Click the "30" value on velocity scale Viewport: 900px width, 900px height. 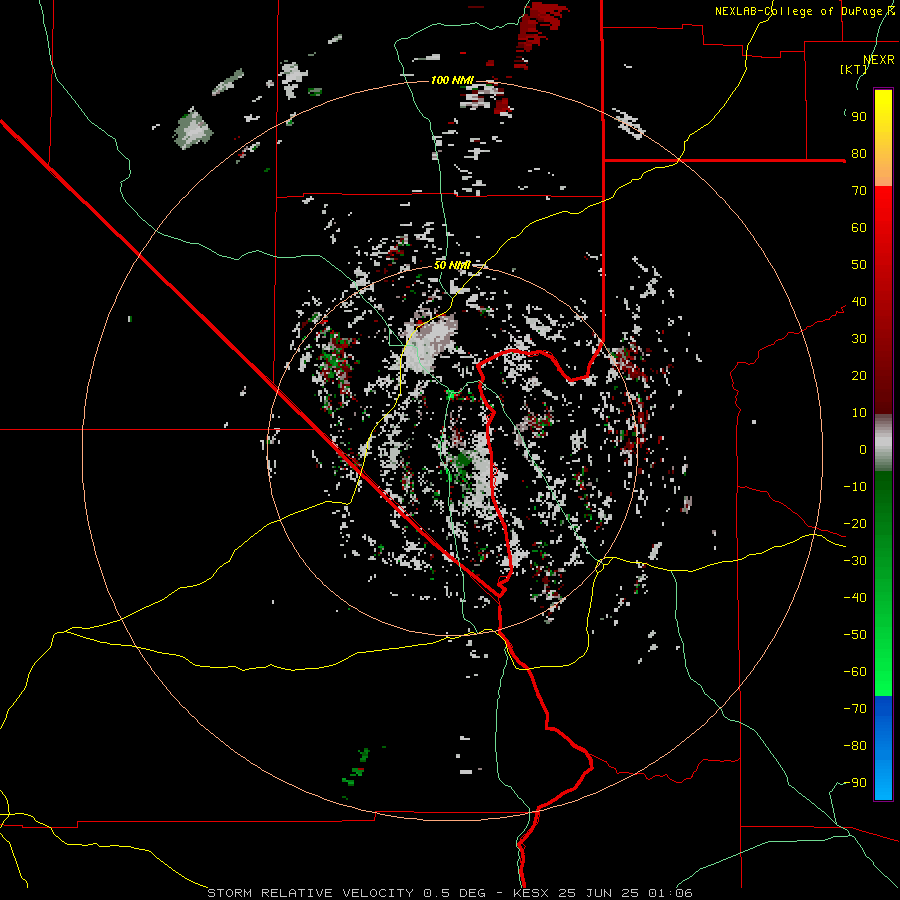pos(859,339)
